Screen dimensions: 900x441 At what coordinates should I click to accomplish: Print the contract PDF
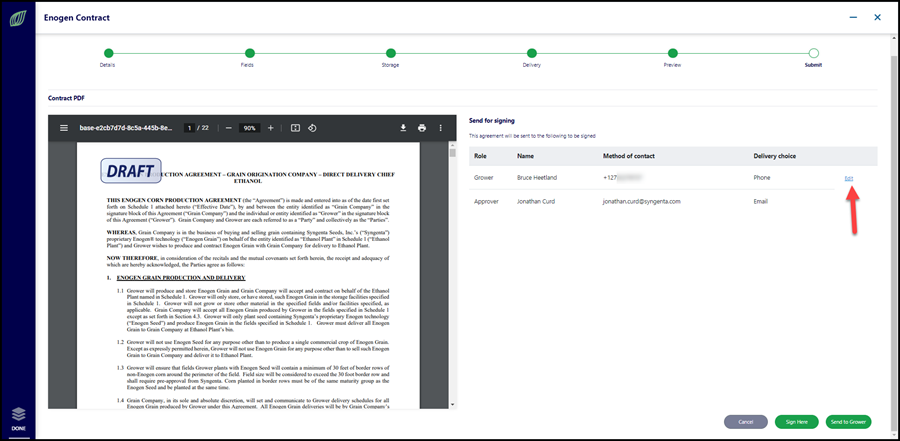click(x=422, y=128)
